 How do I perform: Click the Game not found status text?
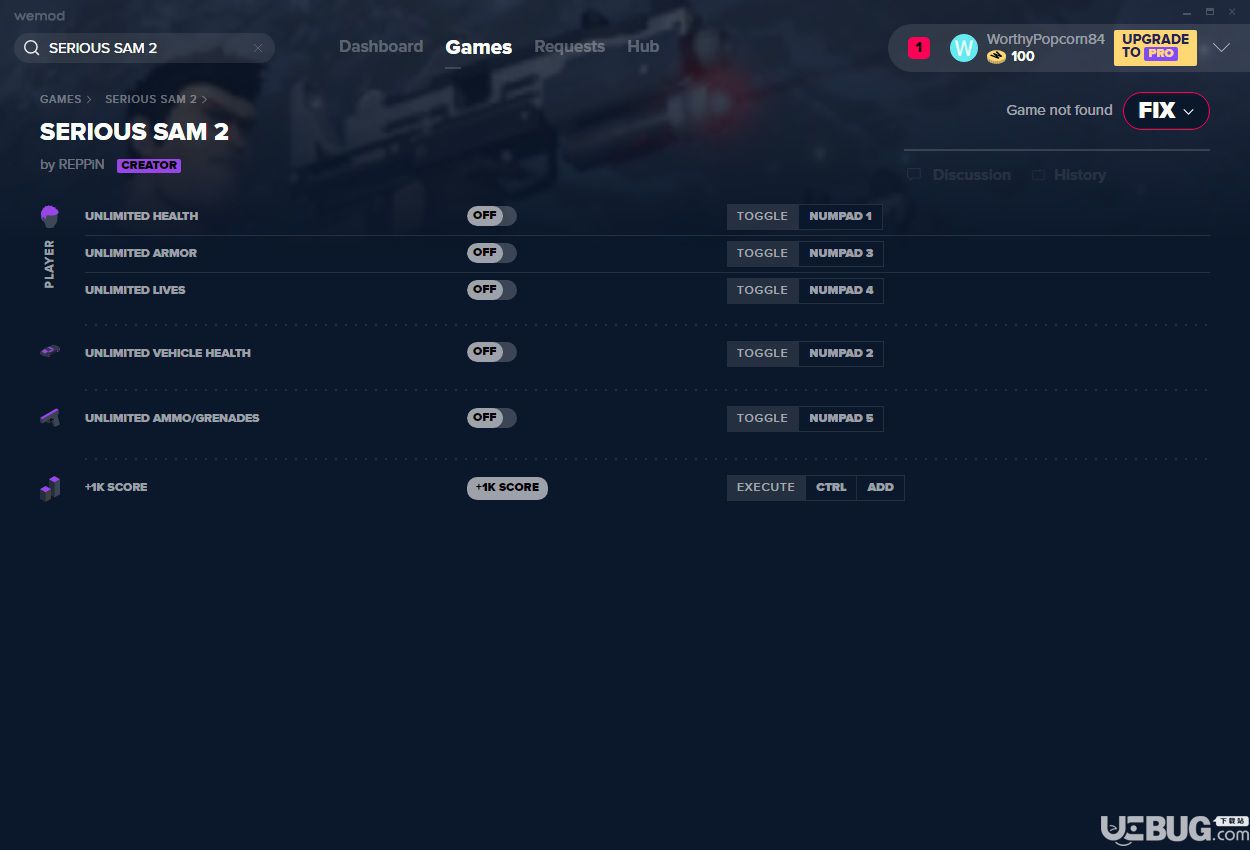coord(1059,110)
